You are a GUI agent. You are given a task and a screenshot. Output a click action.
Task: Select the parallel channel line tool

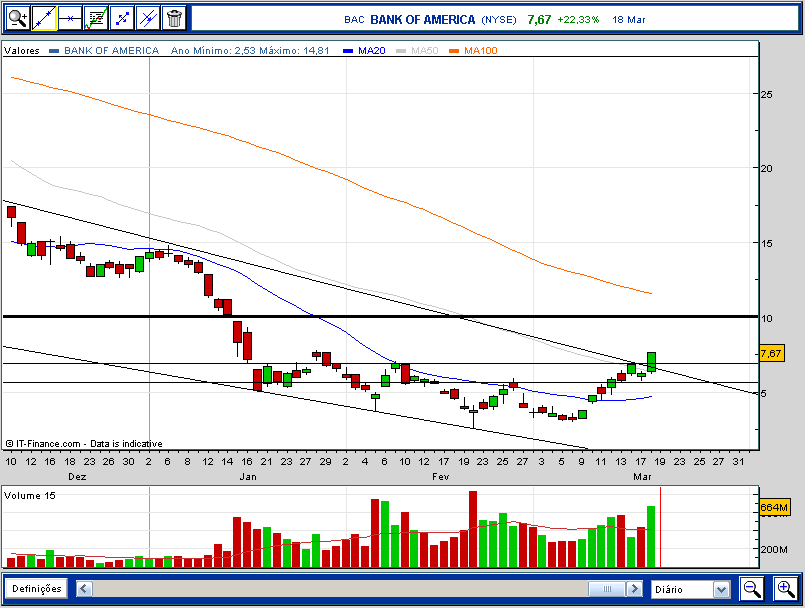point(148,18)
